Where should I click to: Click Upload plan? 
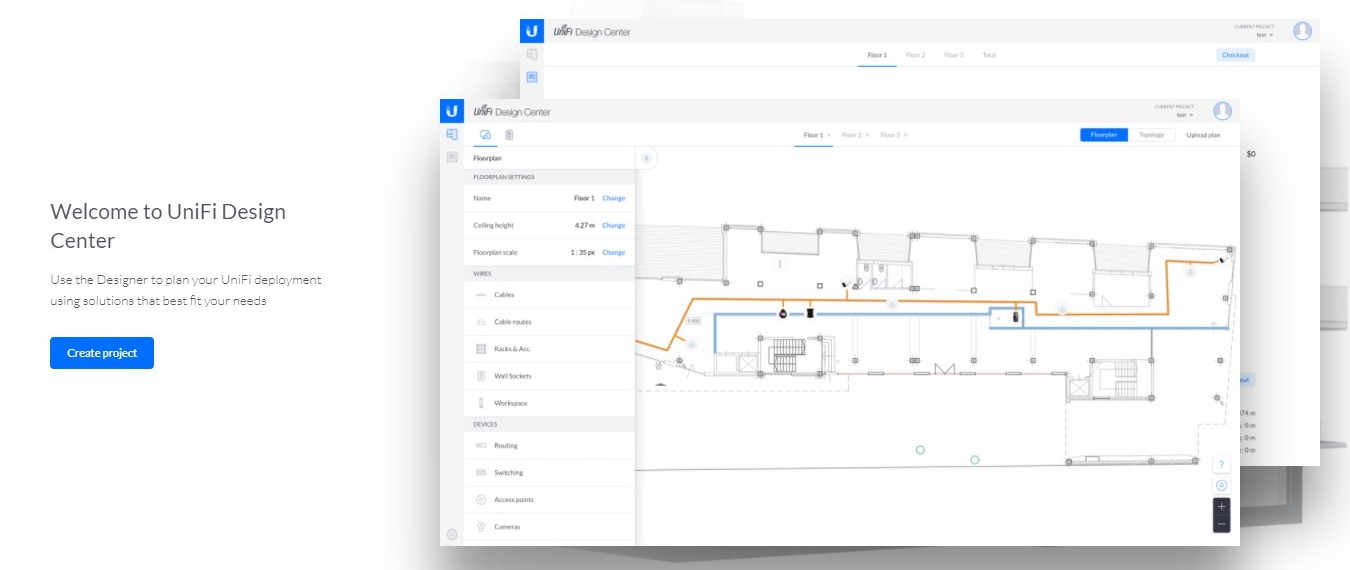[x=1203, y=135]
